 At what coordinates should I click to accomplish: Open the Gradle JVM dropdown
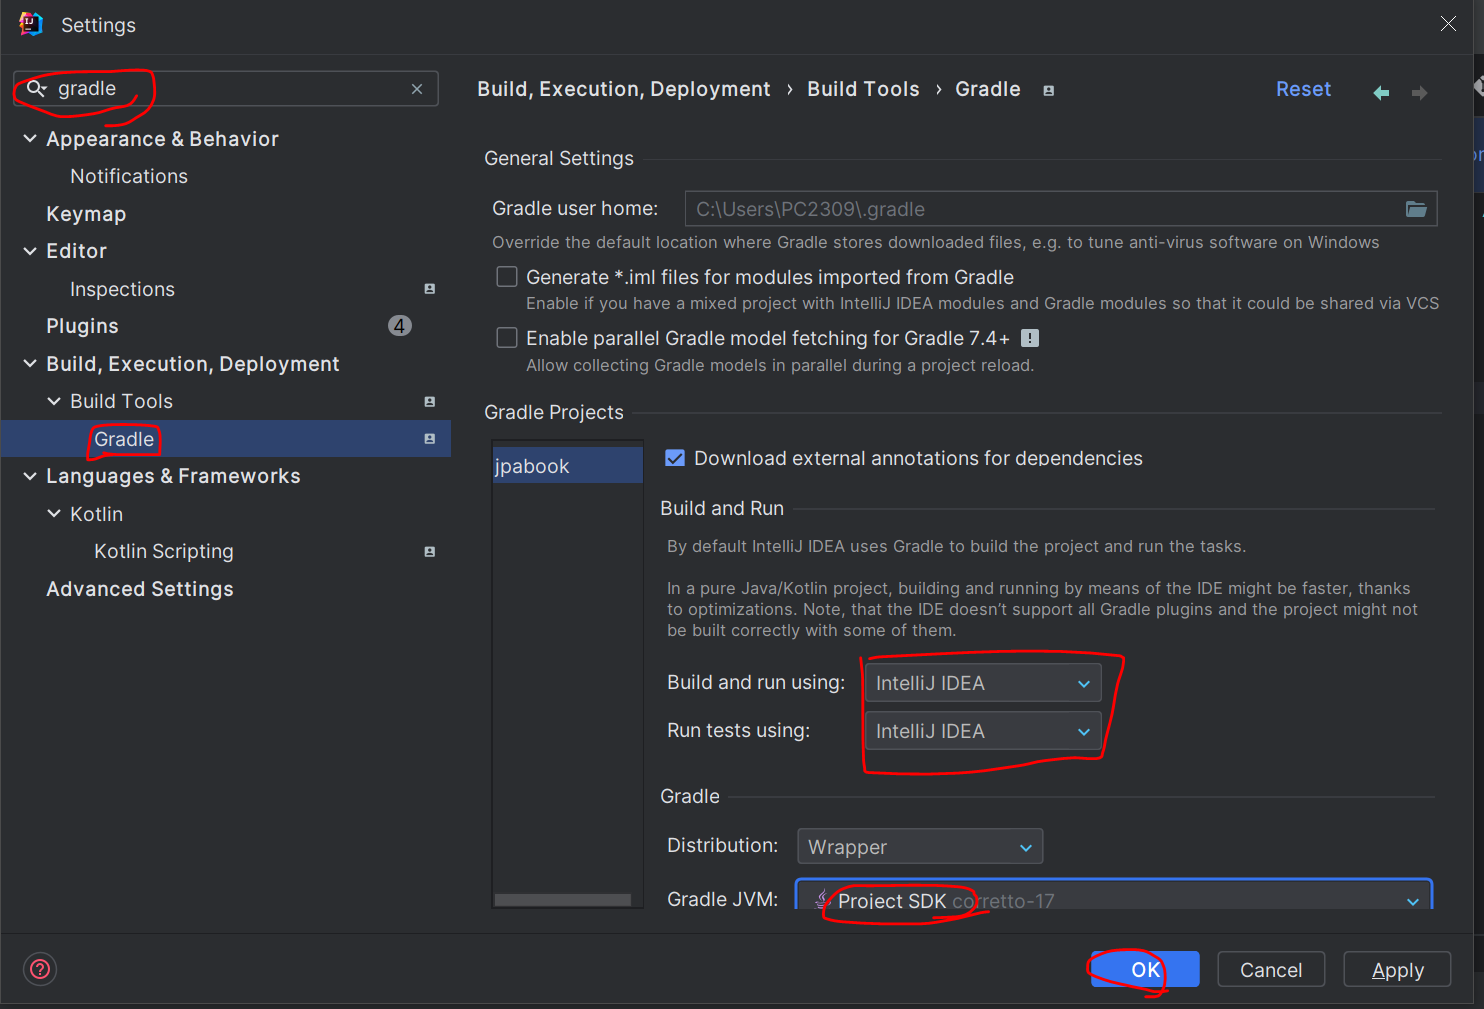1114,895
